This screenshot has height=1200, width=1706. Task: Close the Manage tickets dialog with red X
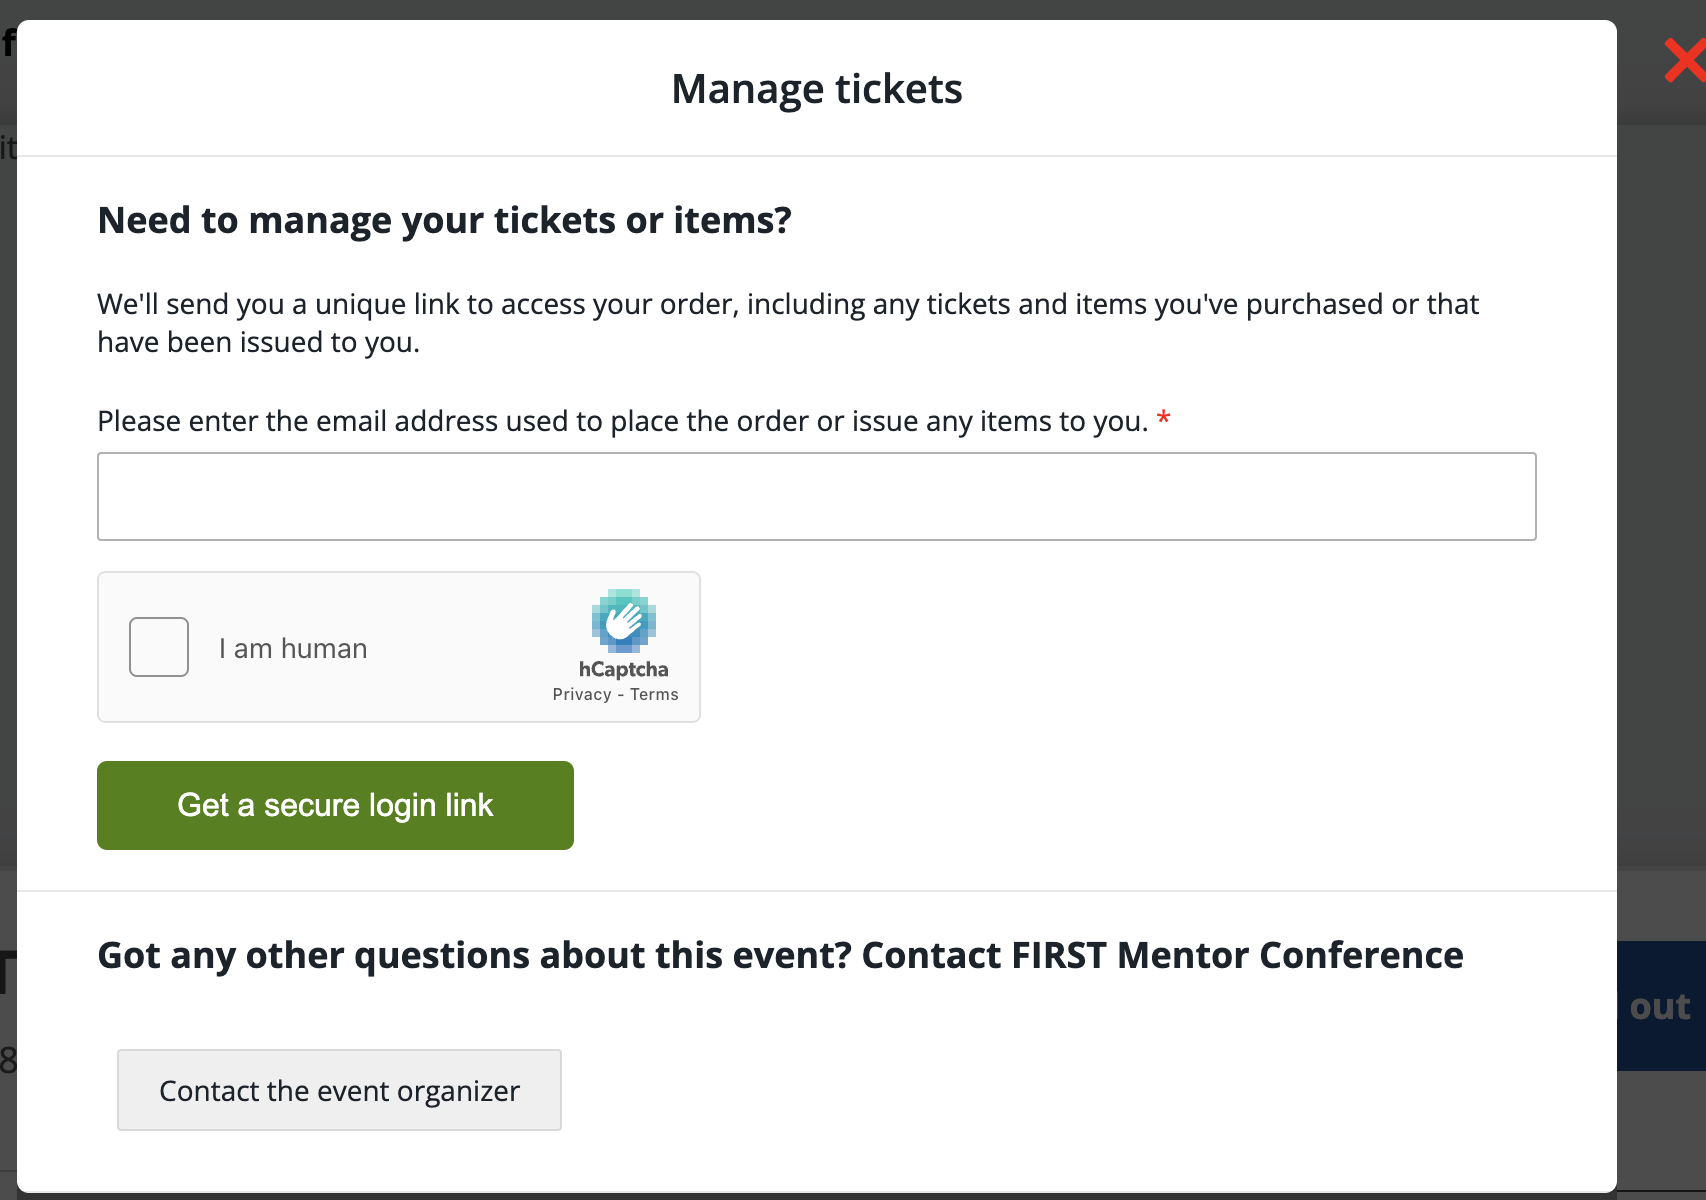coord(1685,60)
